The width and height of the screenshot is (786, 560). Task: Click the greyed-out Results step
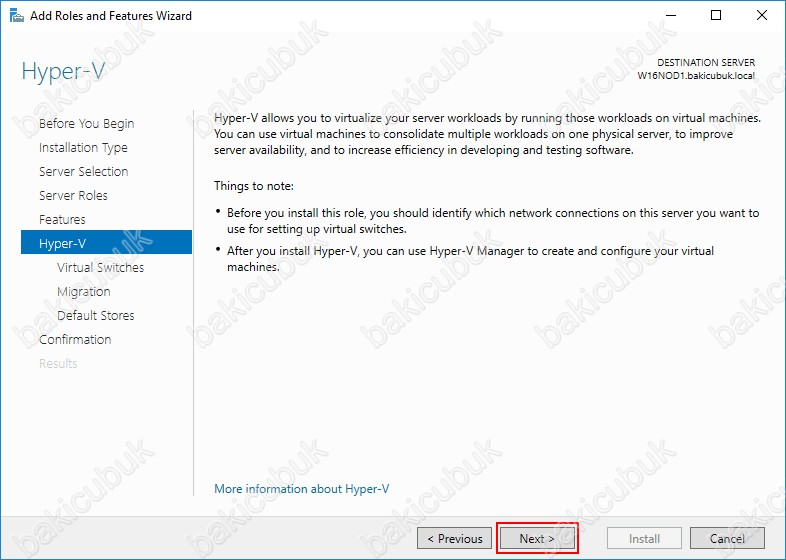[x=58, y=364]
